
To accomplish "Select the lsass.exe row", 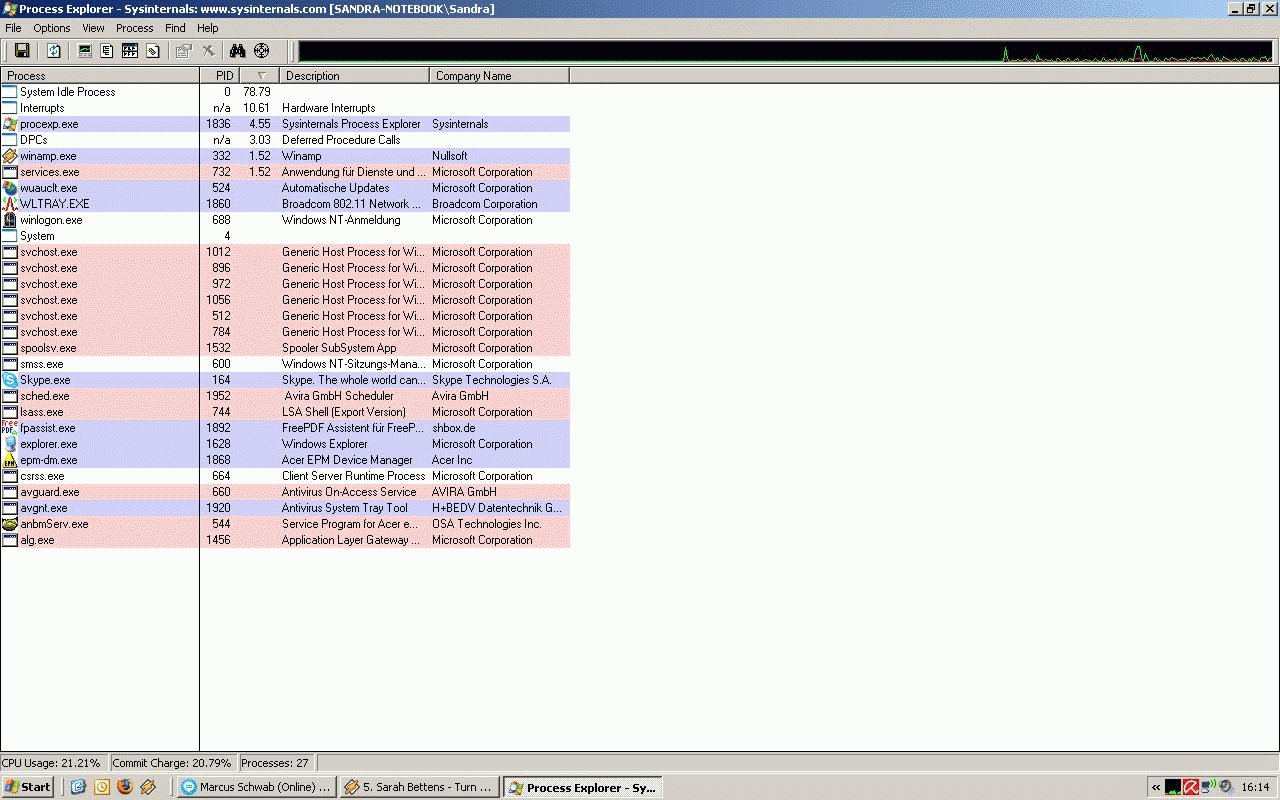I will 285,412.
